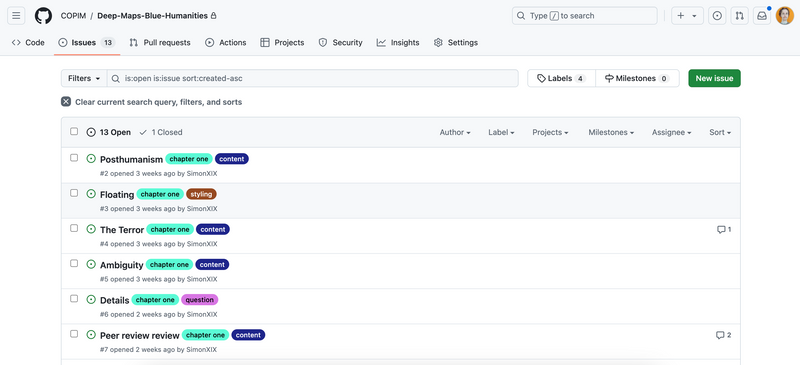Filter by content label on The Terror

pyautogui.click(x=213, y=230)
